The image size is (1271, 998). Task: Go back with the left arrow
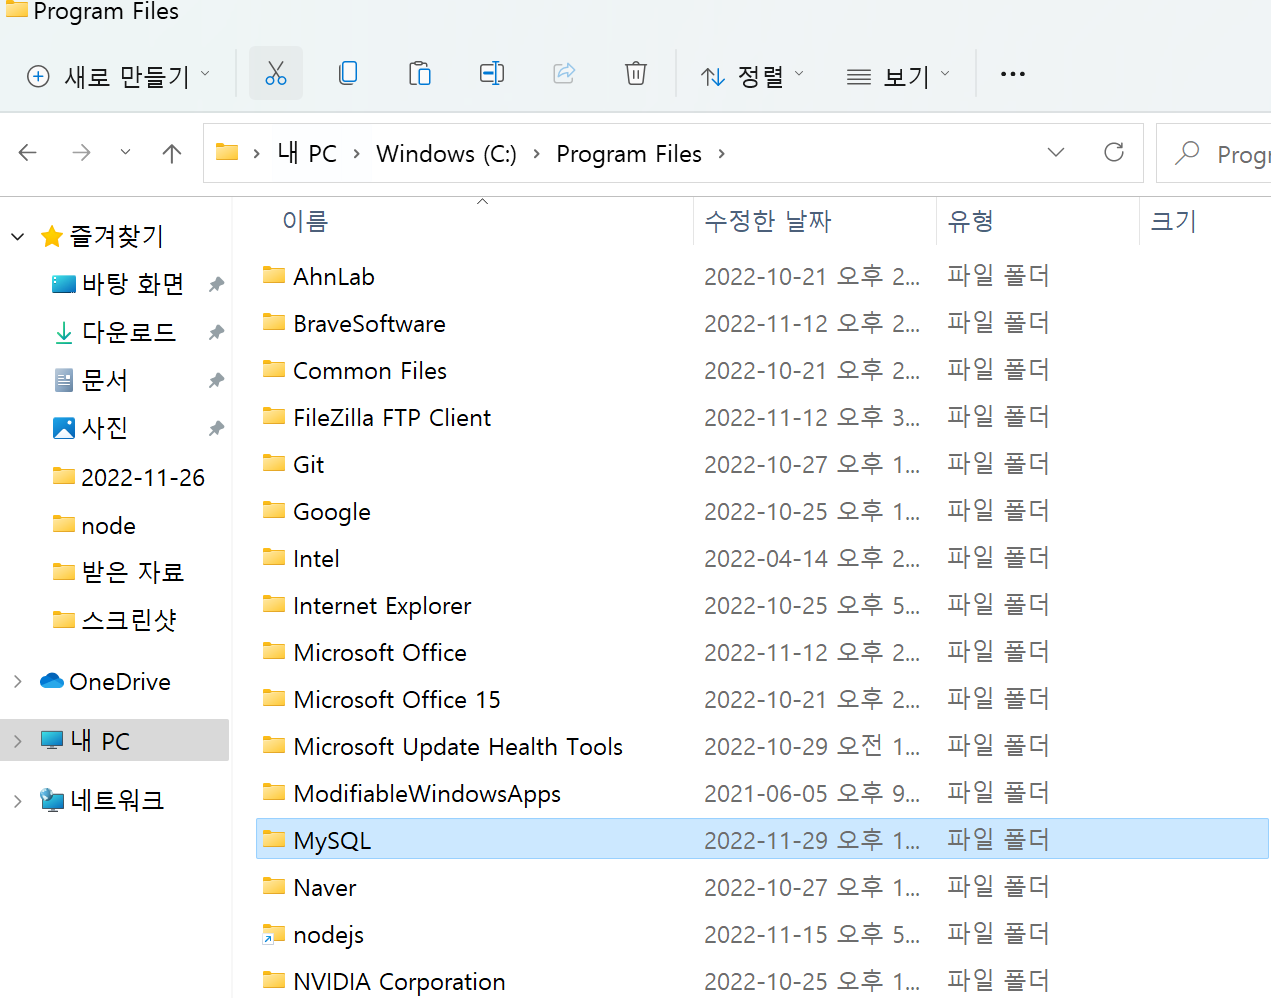pos(28,153)
